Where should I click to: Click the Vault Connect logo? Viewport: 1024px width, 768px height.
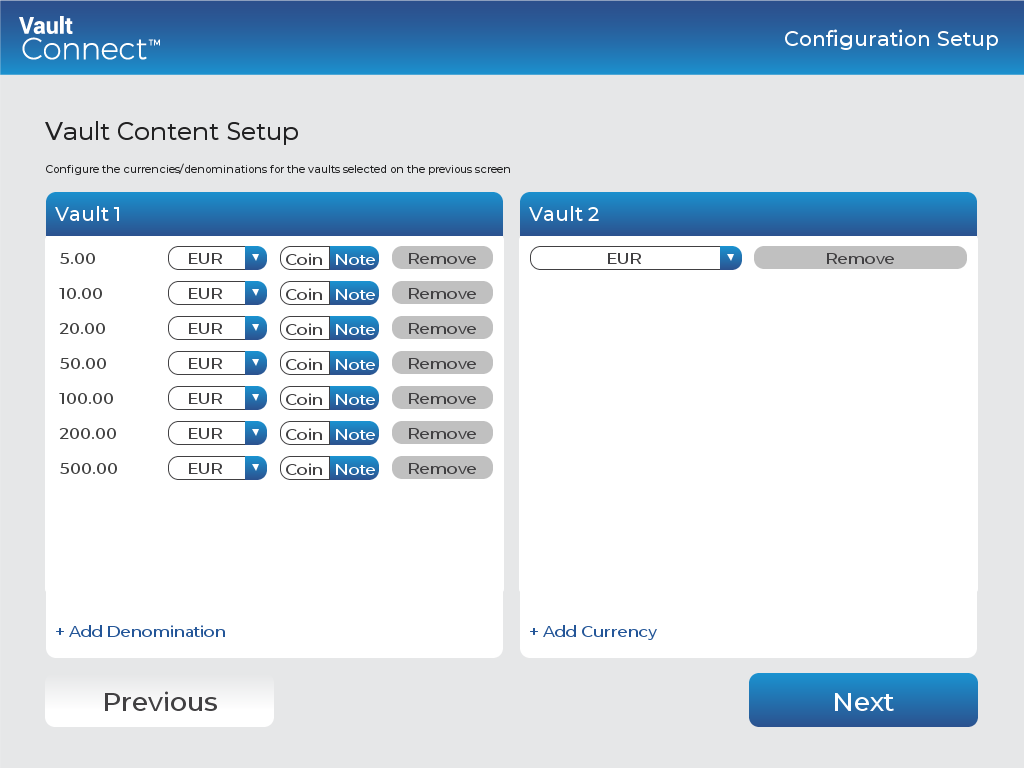point(90,38)
